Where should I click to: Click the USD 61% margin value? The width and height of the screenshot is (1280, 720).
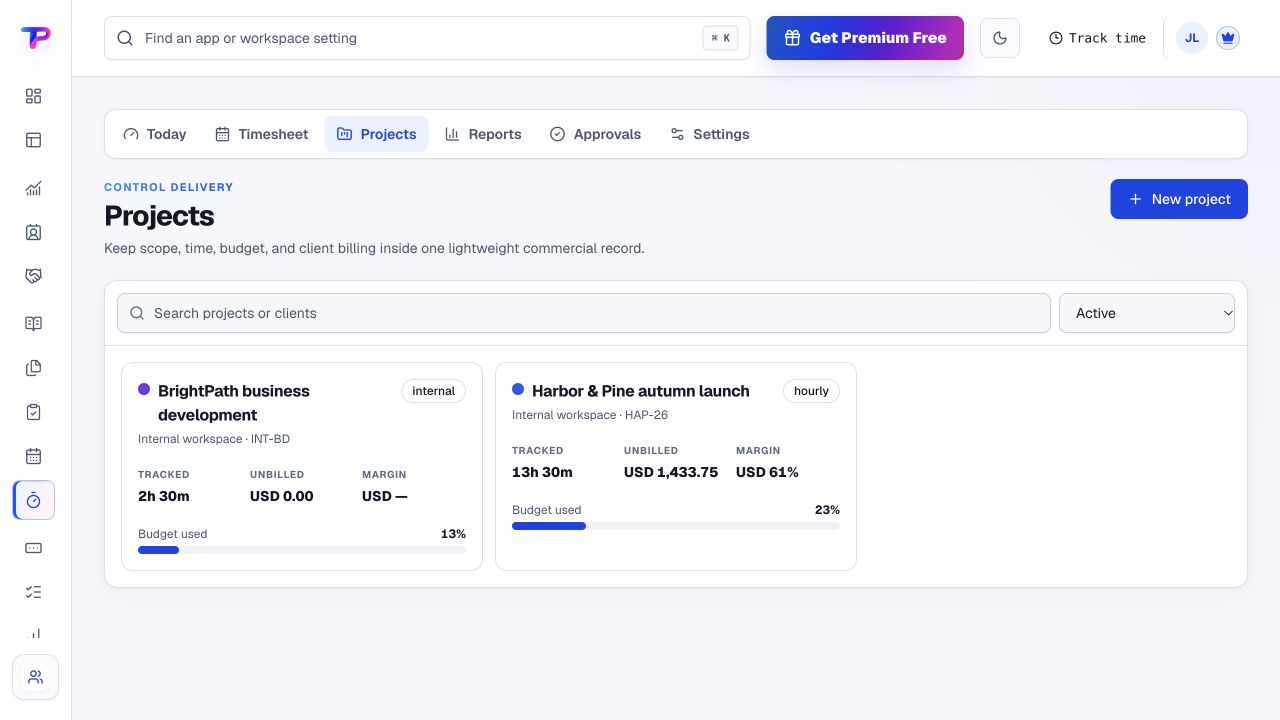click(767, 472)
